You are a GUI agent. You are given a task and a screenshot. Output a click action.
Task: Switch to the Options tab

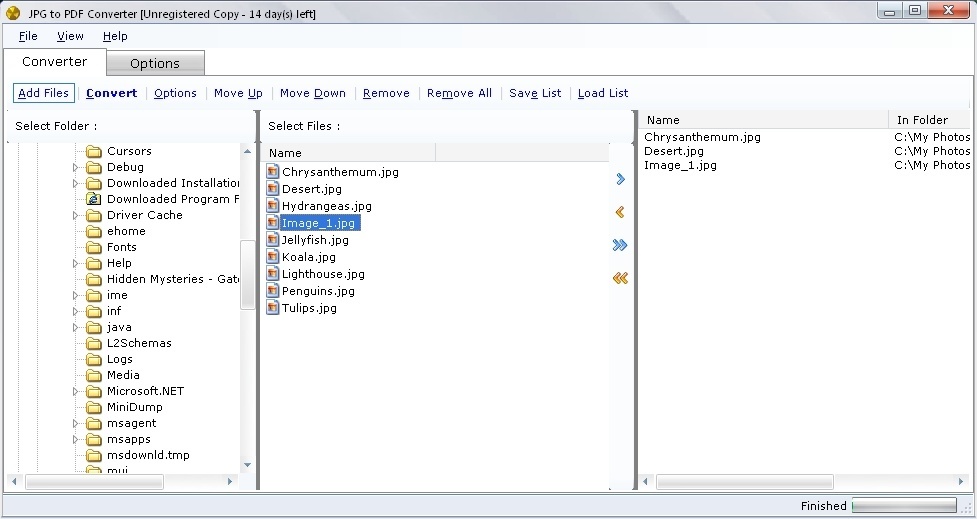click(x=155, y=63)
